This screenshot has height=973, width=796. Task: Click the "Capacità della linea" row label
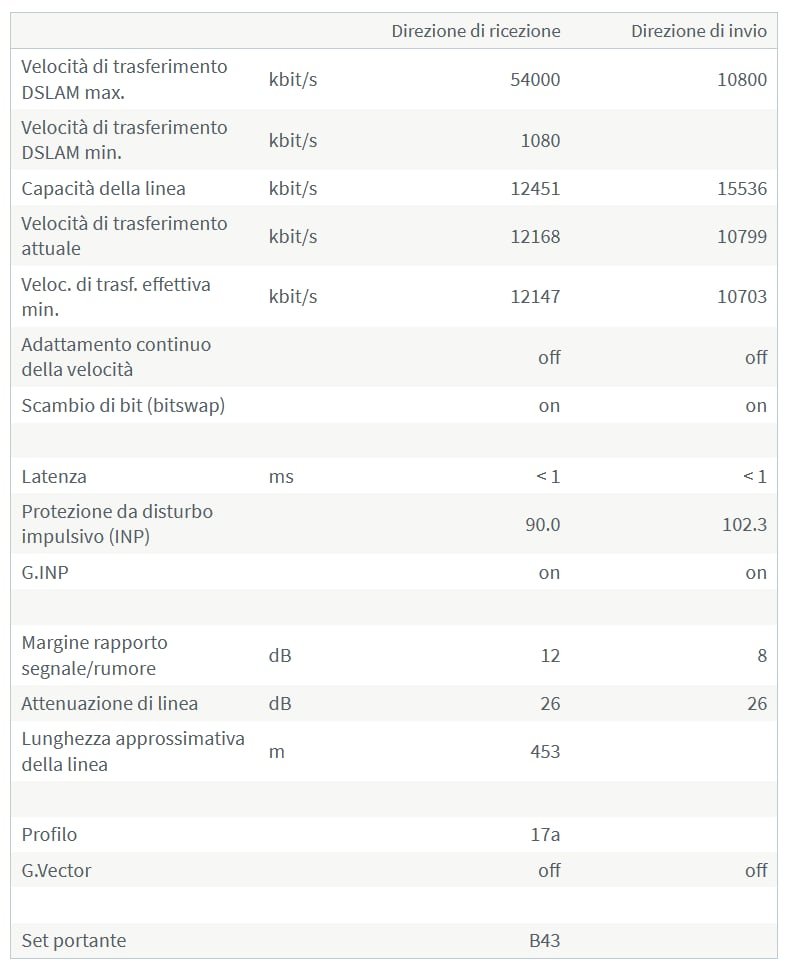103,188
